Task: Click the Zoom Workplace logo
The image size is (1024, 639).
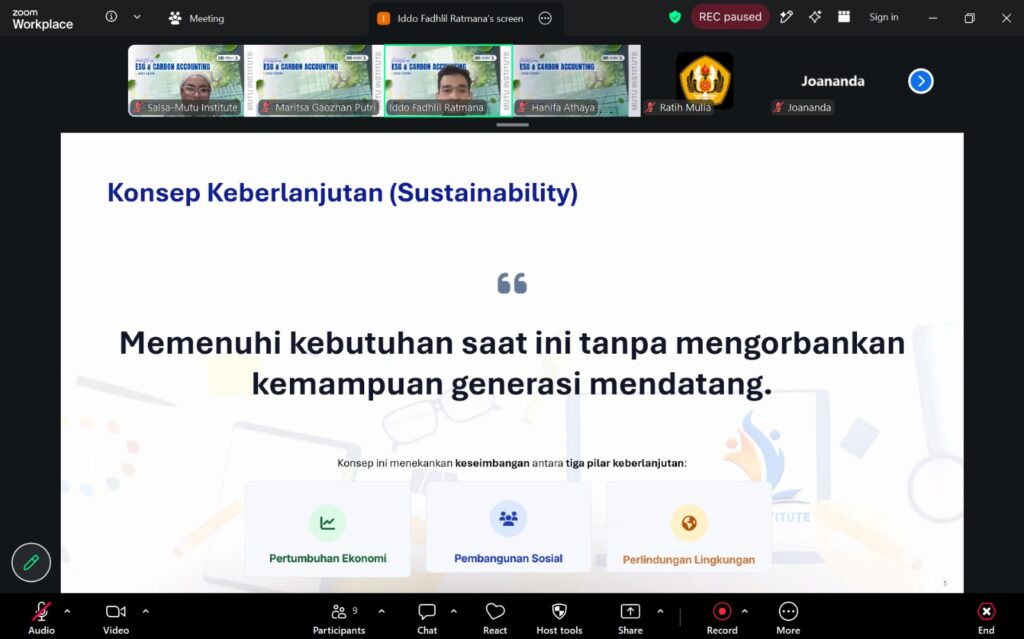Action: coord(42,19)
